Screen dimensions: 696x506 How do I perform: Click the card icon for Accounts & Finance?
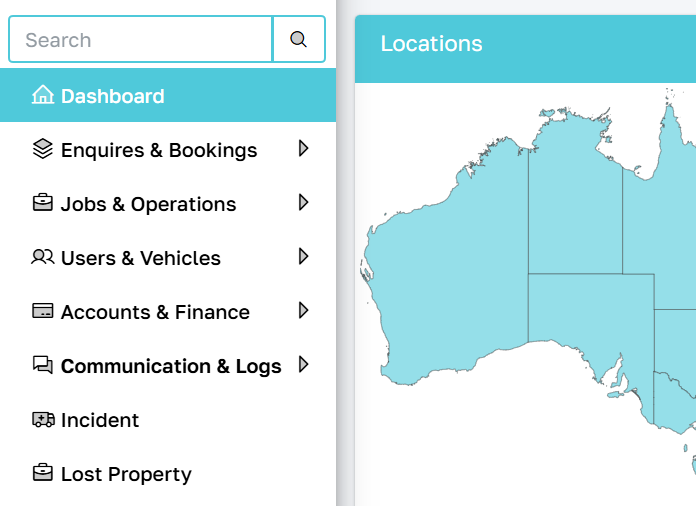click(43, 312)
